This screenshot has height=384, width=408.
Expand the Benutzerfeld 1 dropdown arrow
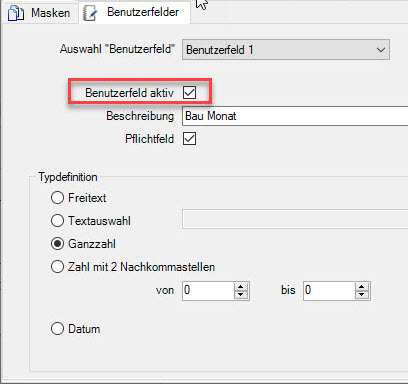click(x=381, y=50)
